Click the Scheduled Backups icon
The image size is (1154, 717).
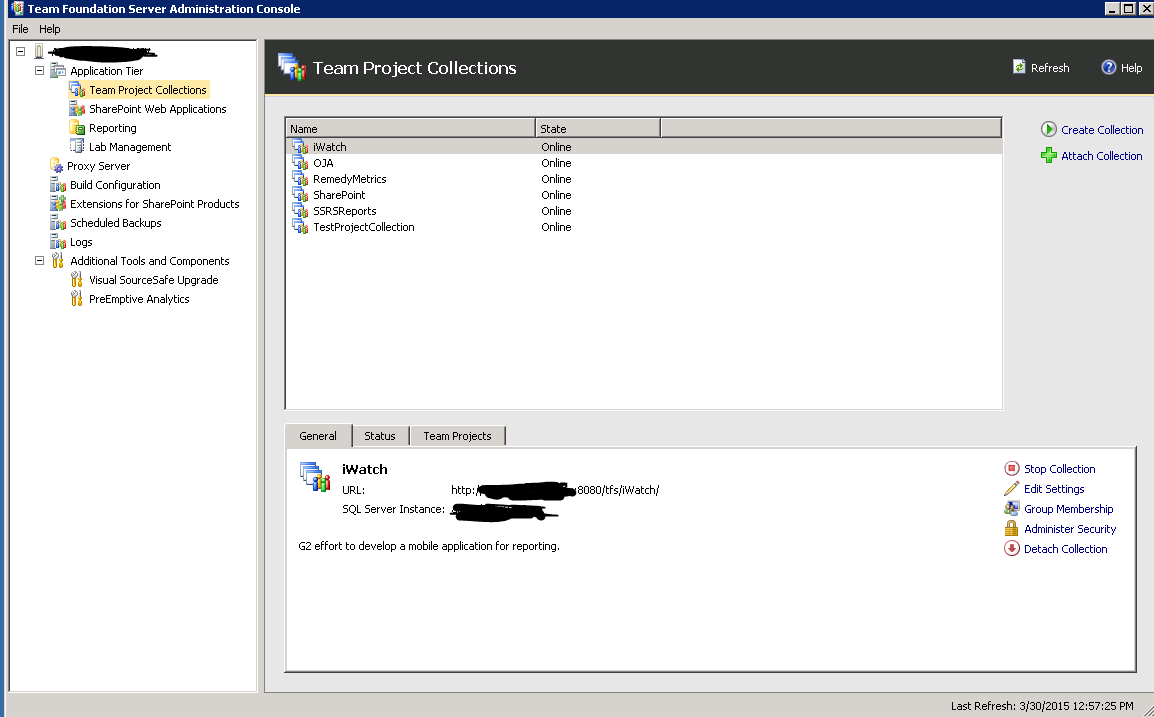[x=58, y=223]
